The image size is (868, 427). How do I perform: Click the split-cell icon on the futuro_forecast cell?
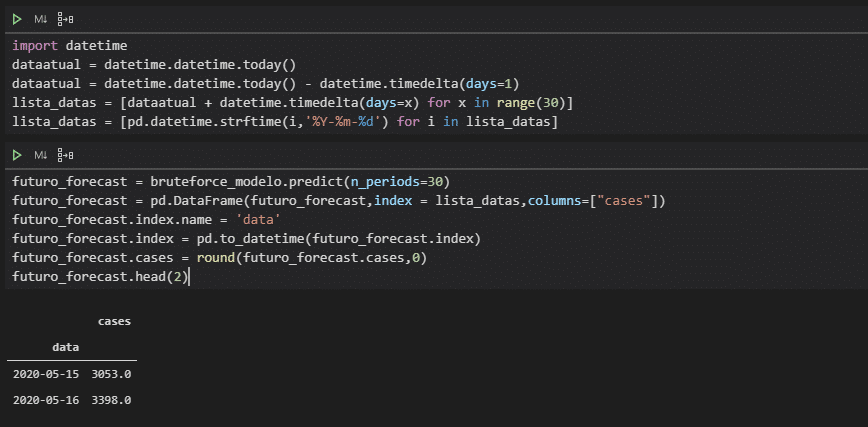65,155
